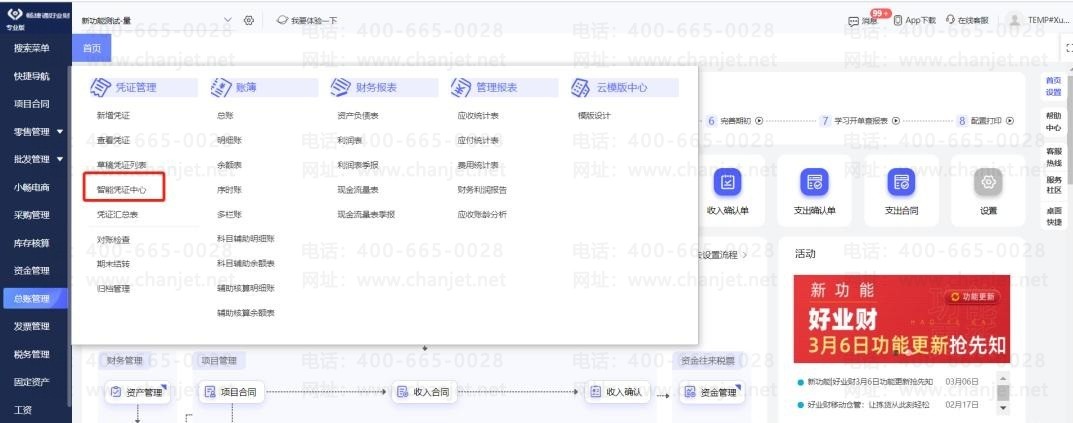Open 在线客服 headset support

point(967,21)
